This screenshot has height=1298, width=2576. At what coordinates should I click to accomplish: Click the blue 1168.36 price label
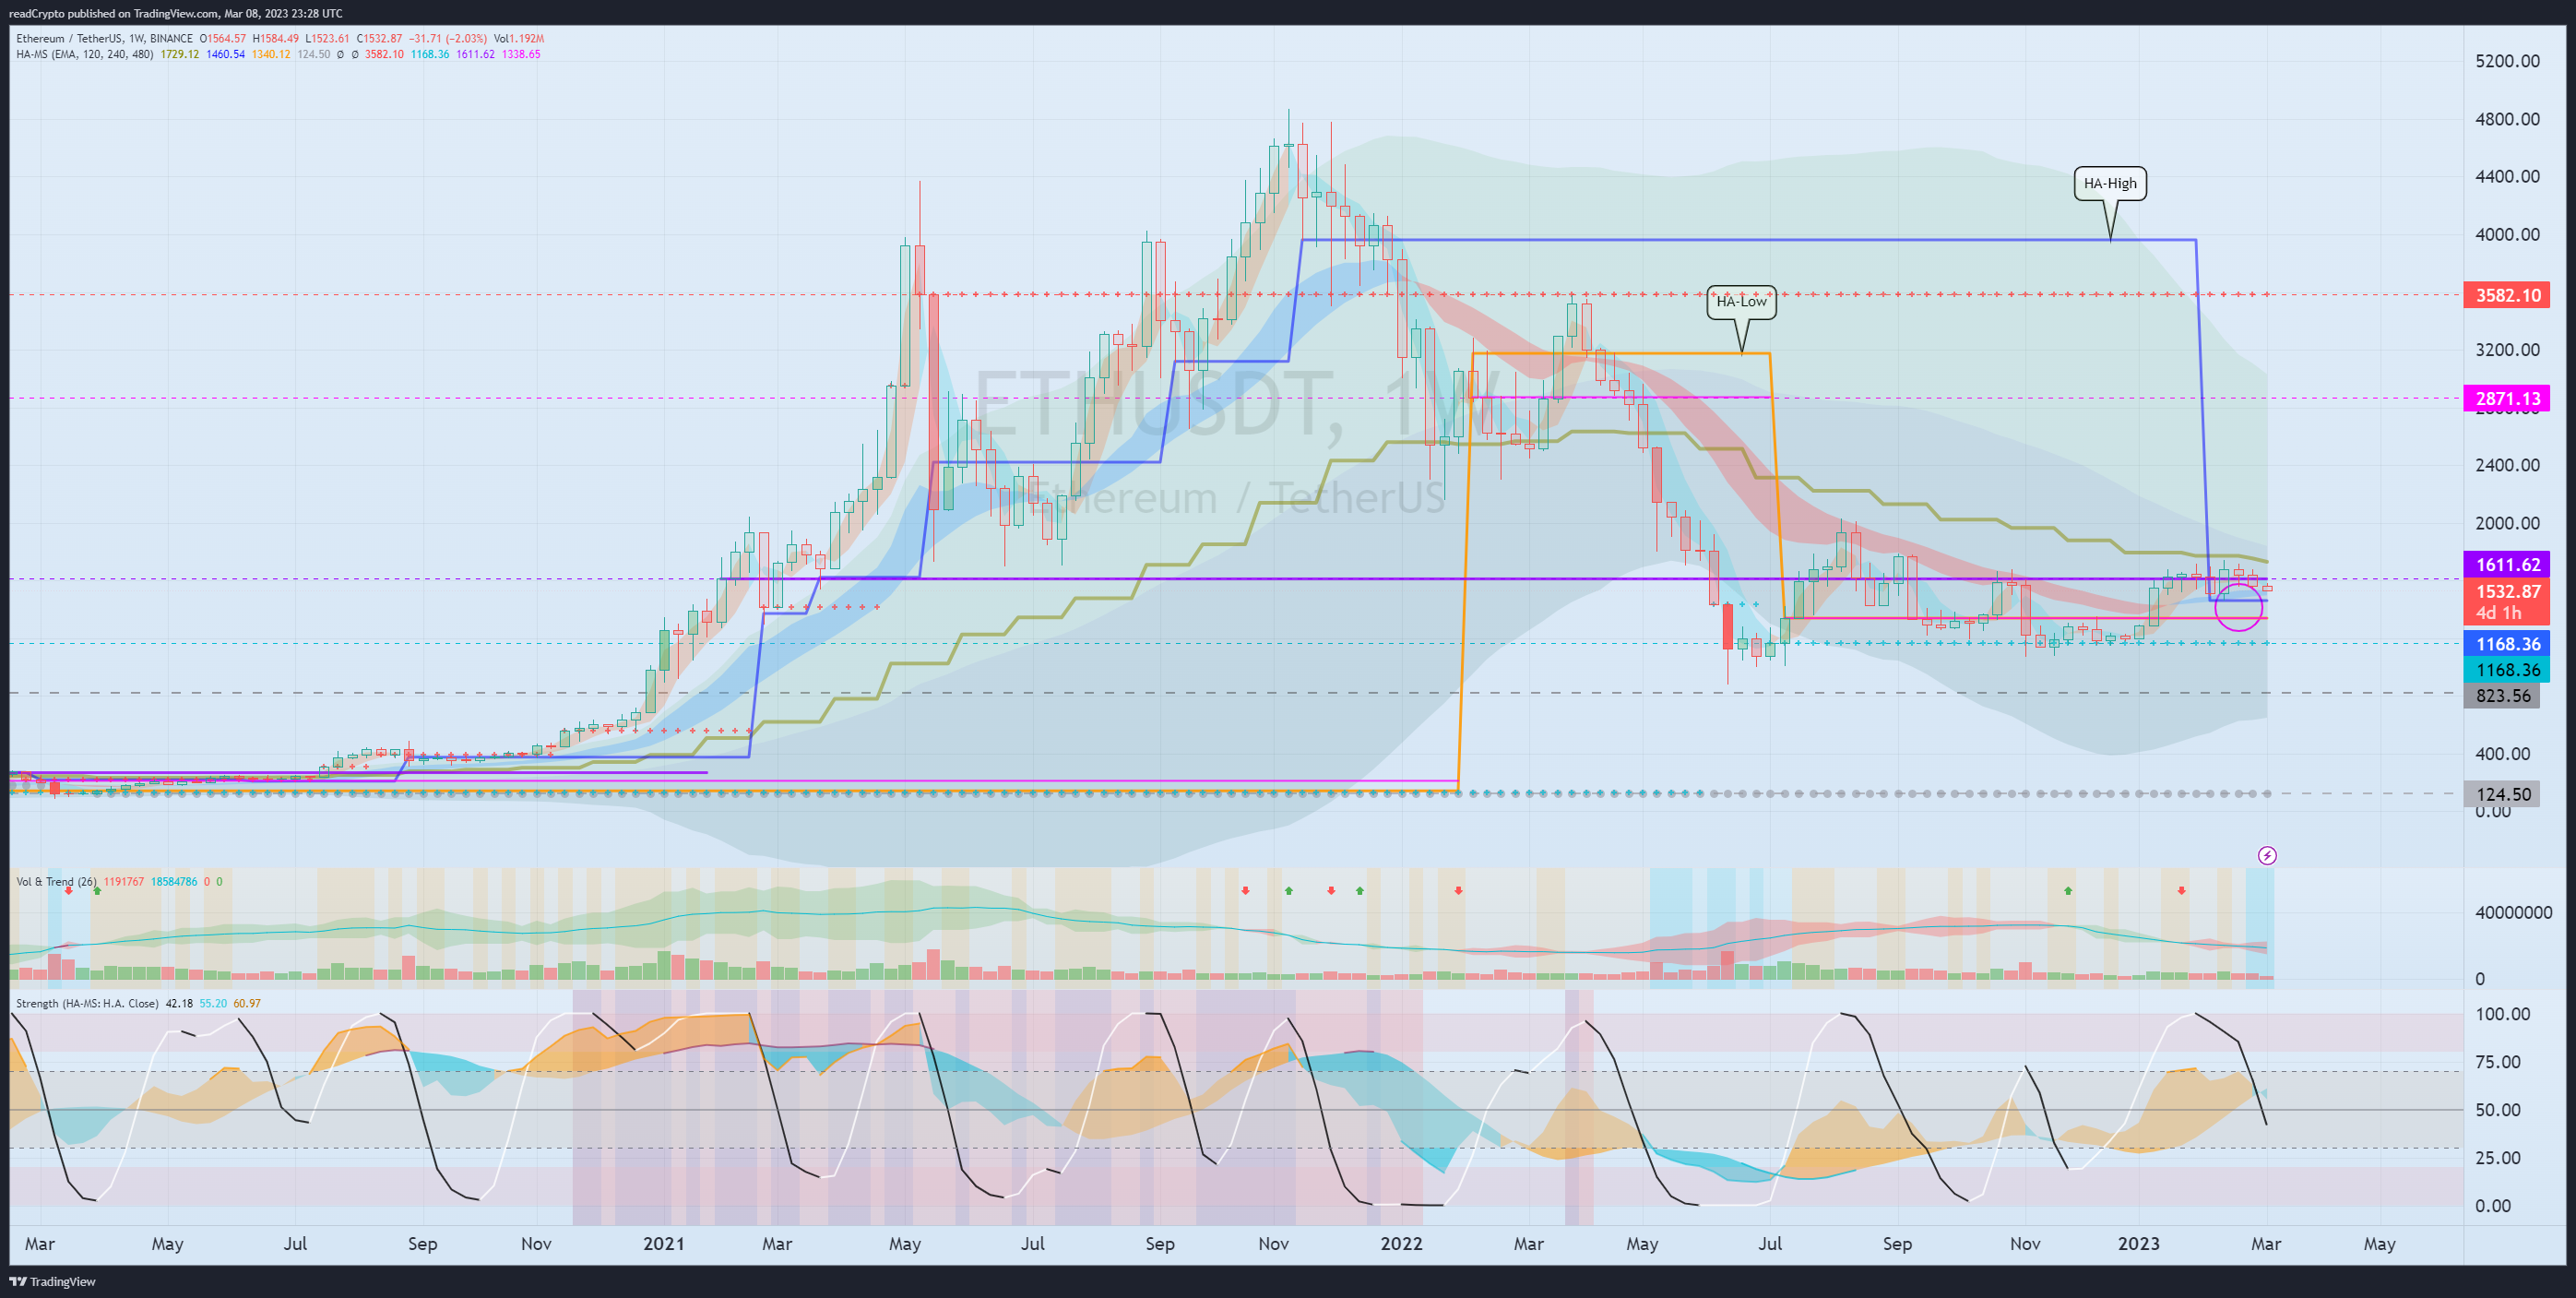coord(2507,644)
